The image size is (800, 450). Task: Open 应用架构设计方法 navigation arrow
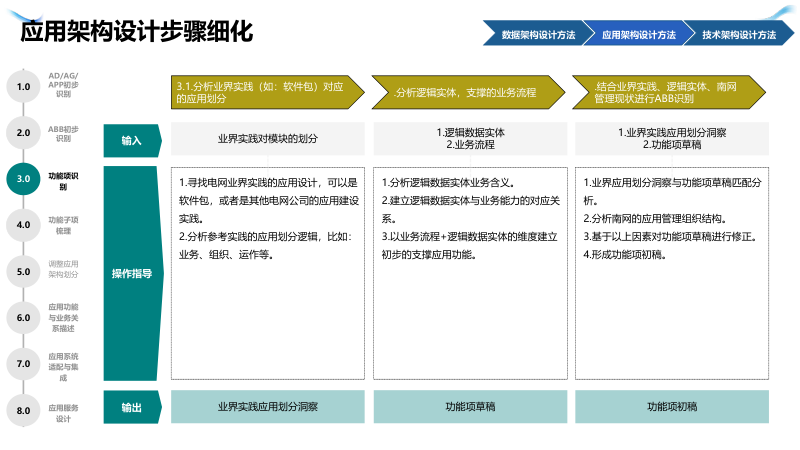(x=638, y=34)
